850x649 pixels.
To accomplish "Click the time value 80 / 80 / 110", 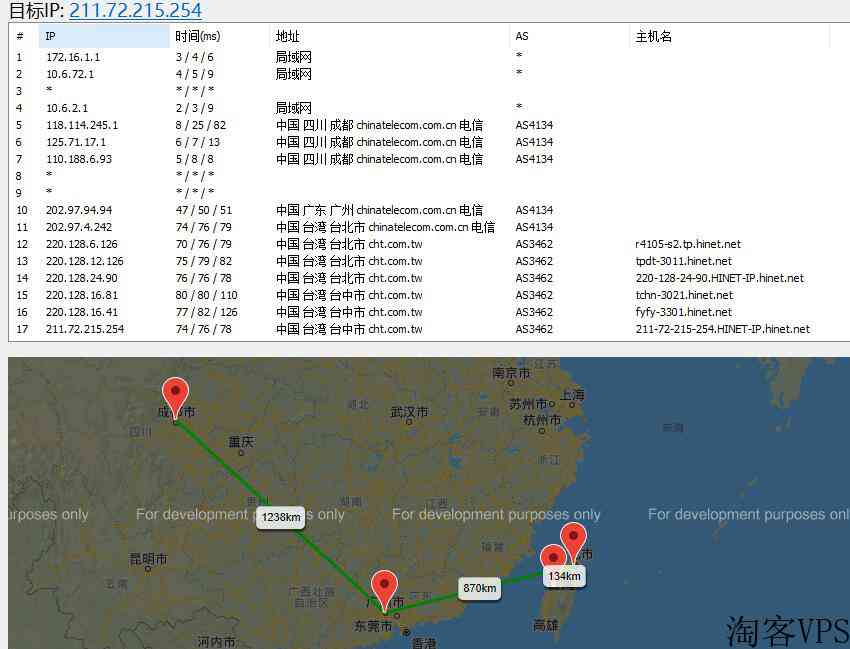I will [207, 295].
